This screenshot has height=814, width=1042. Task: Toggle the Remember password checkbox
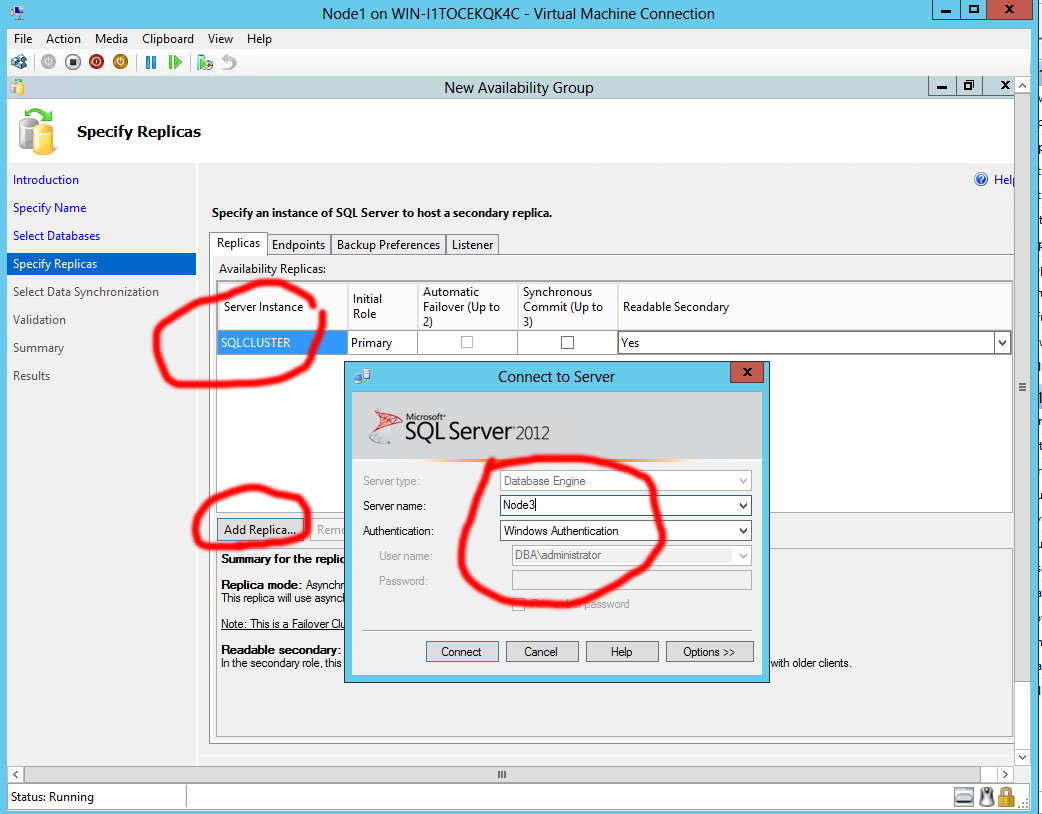click(518, 605)
